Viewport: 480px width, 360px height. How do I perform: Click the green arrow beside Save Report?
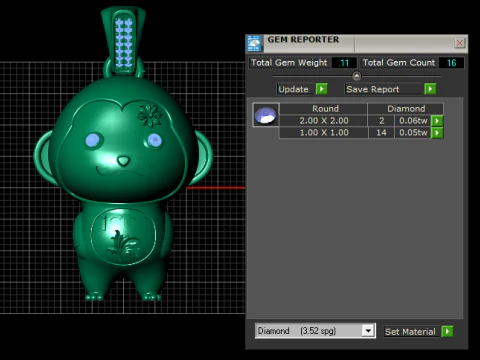pos(430,89)
